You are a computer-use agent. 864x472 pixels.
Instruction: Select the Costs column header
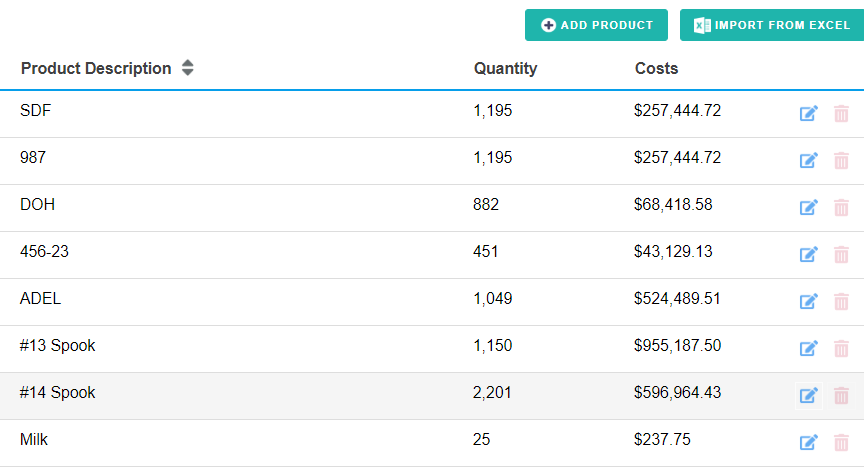point(656,68)
